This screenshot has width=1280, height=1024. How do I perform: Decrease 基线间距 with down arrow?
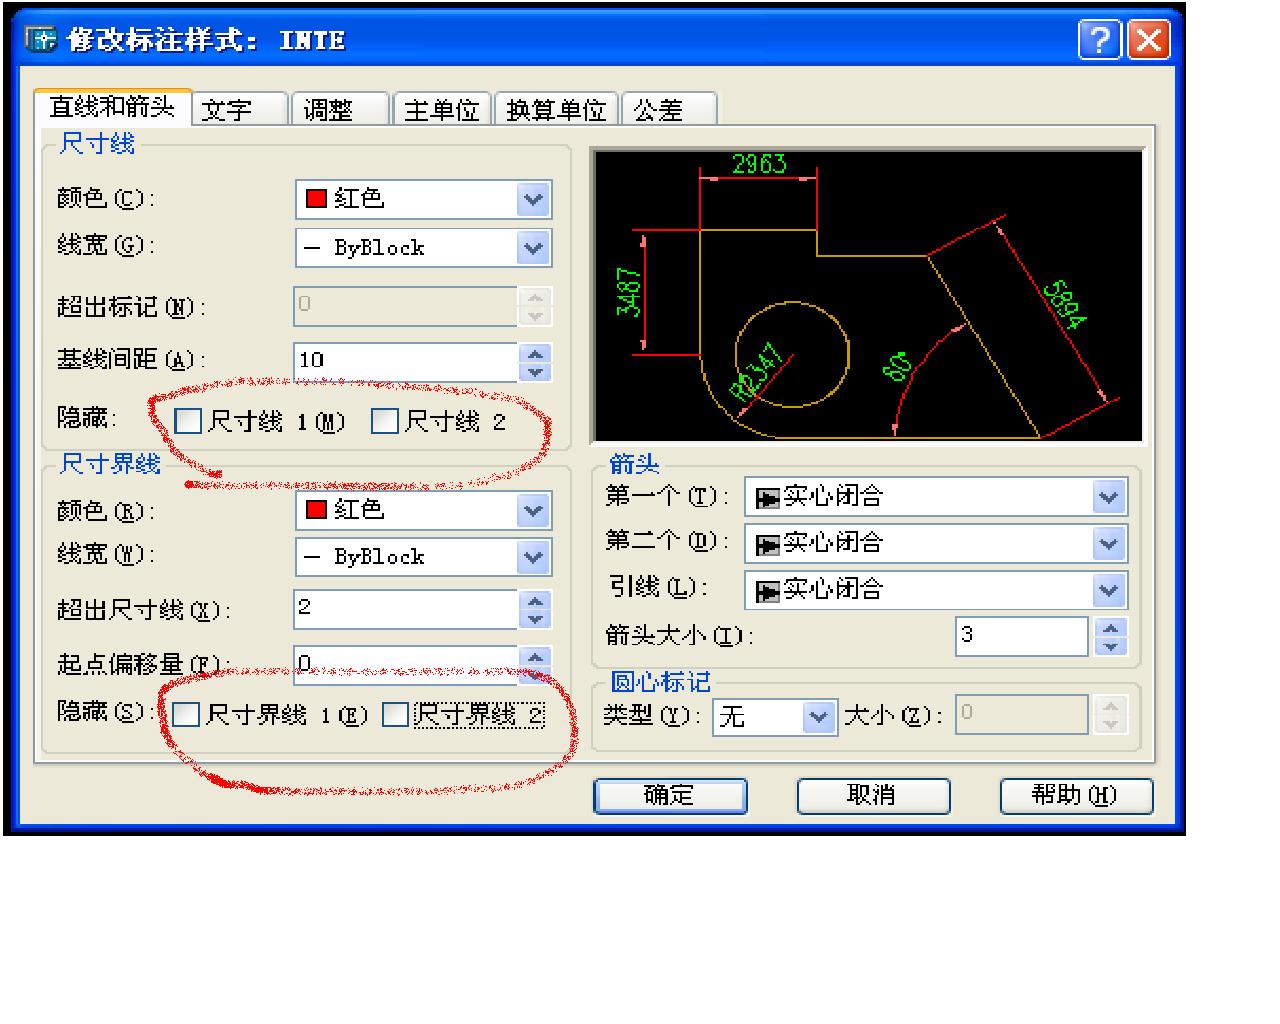click(x=536, y=372)
